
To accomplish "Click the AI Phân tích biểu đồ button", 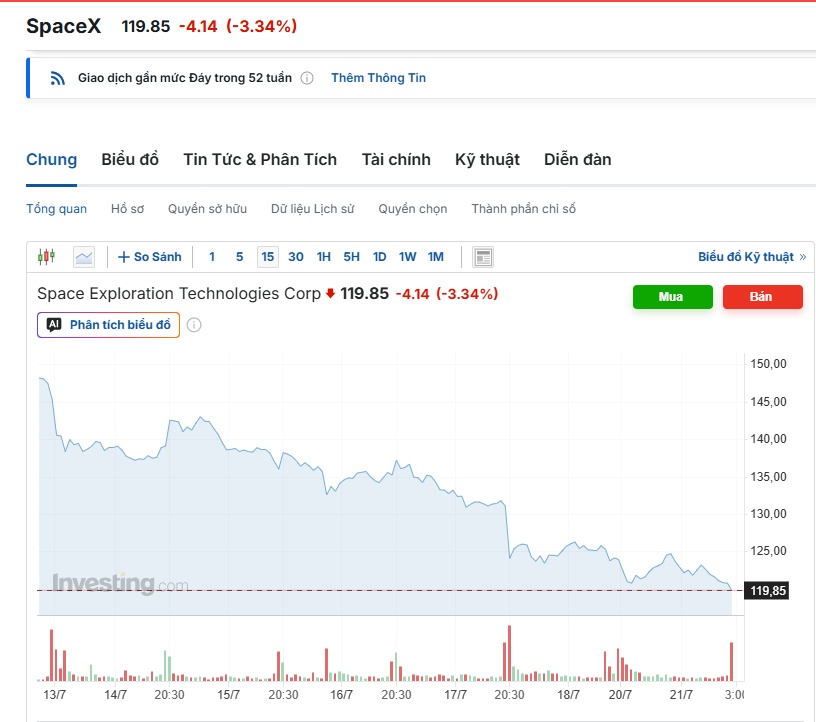I will coord(108,325).
